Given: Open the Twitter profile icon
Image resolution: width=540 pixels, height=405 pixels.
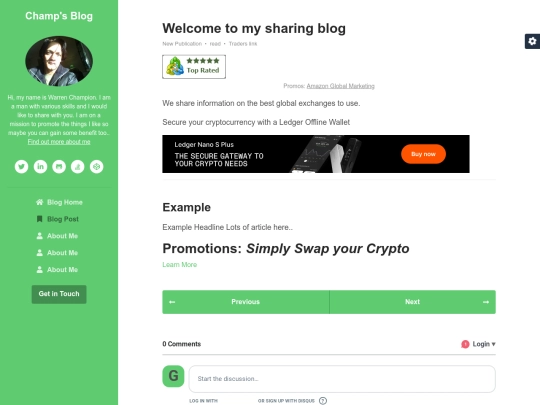Looking at the screenshot, I should click(x=21, y=167).
